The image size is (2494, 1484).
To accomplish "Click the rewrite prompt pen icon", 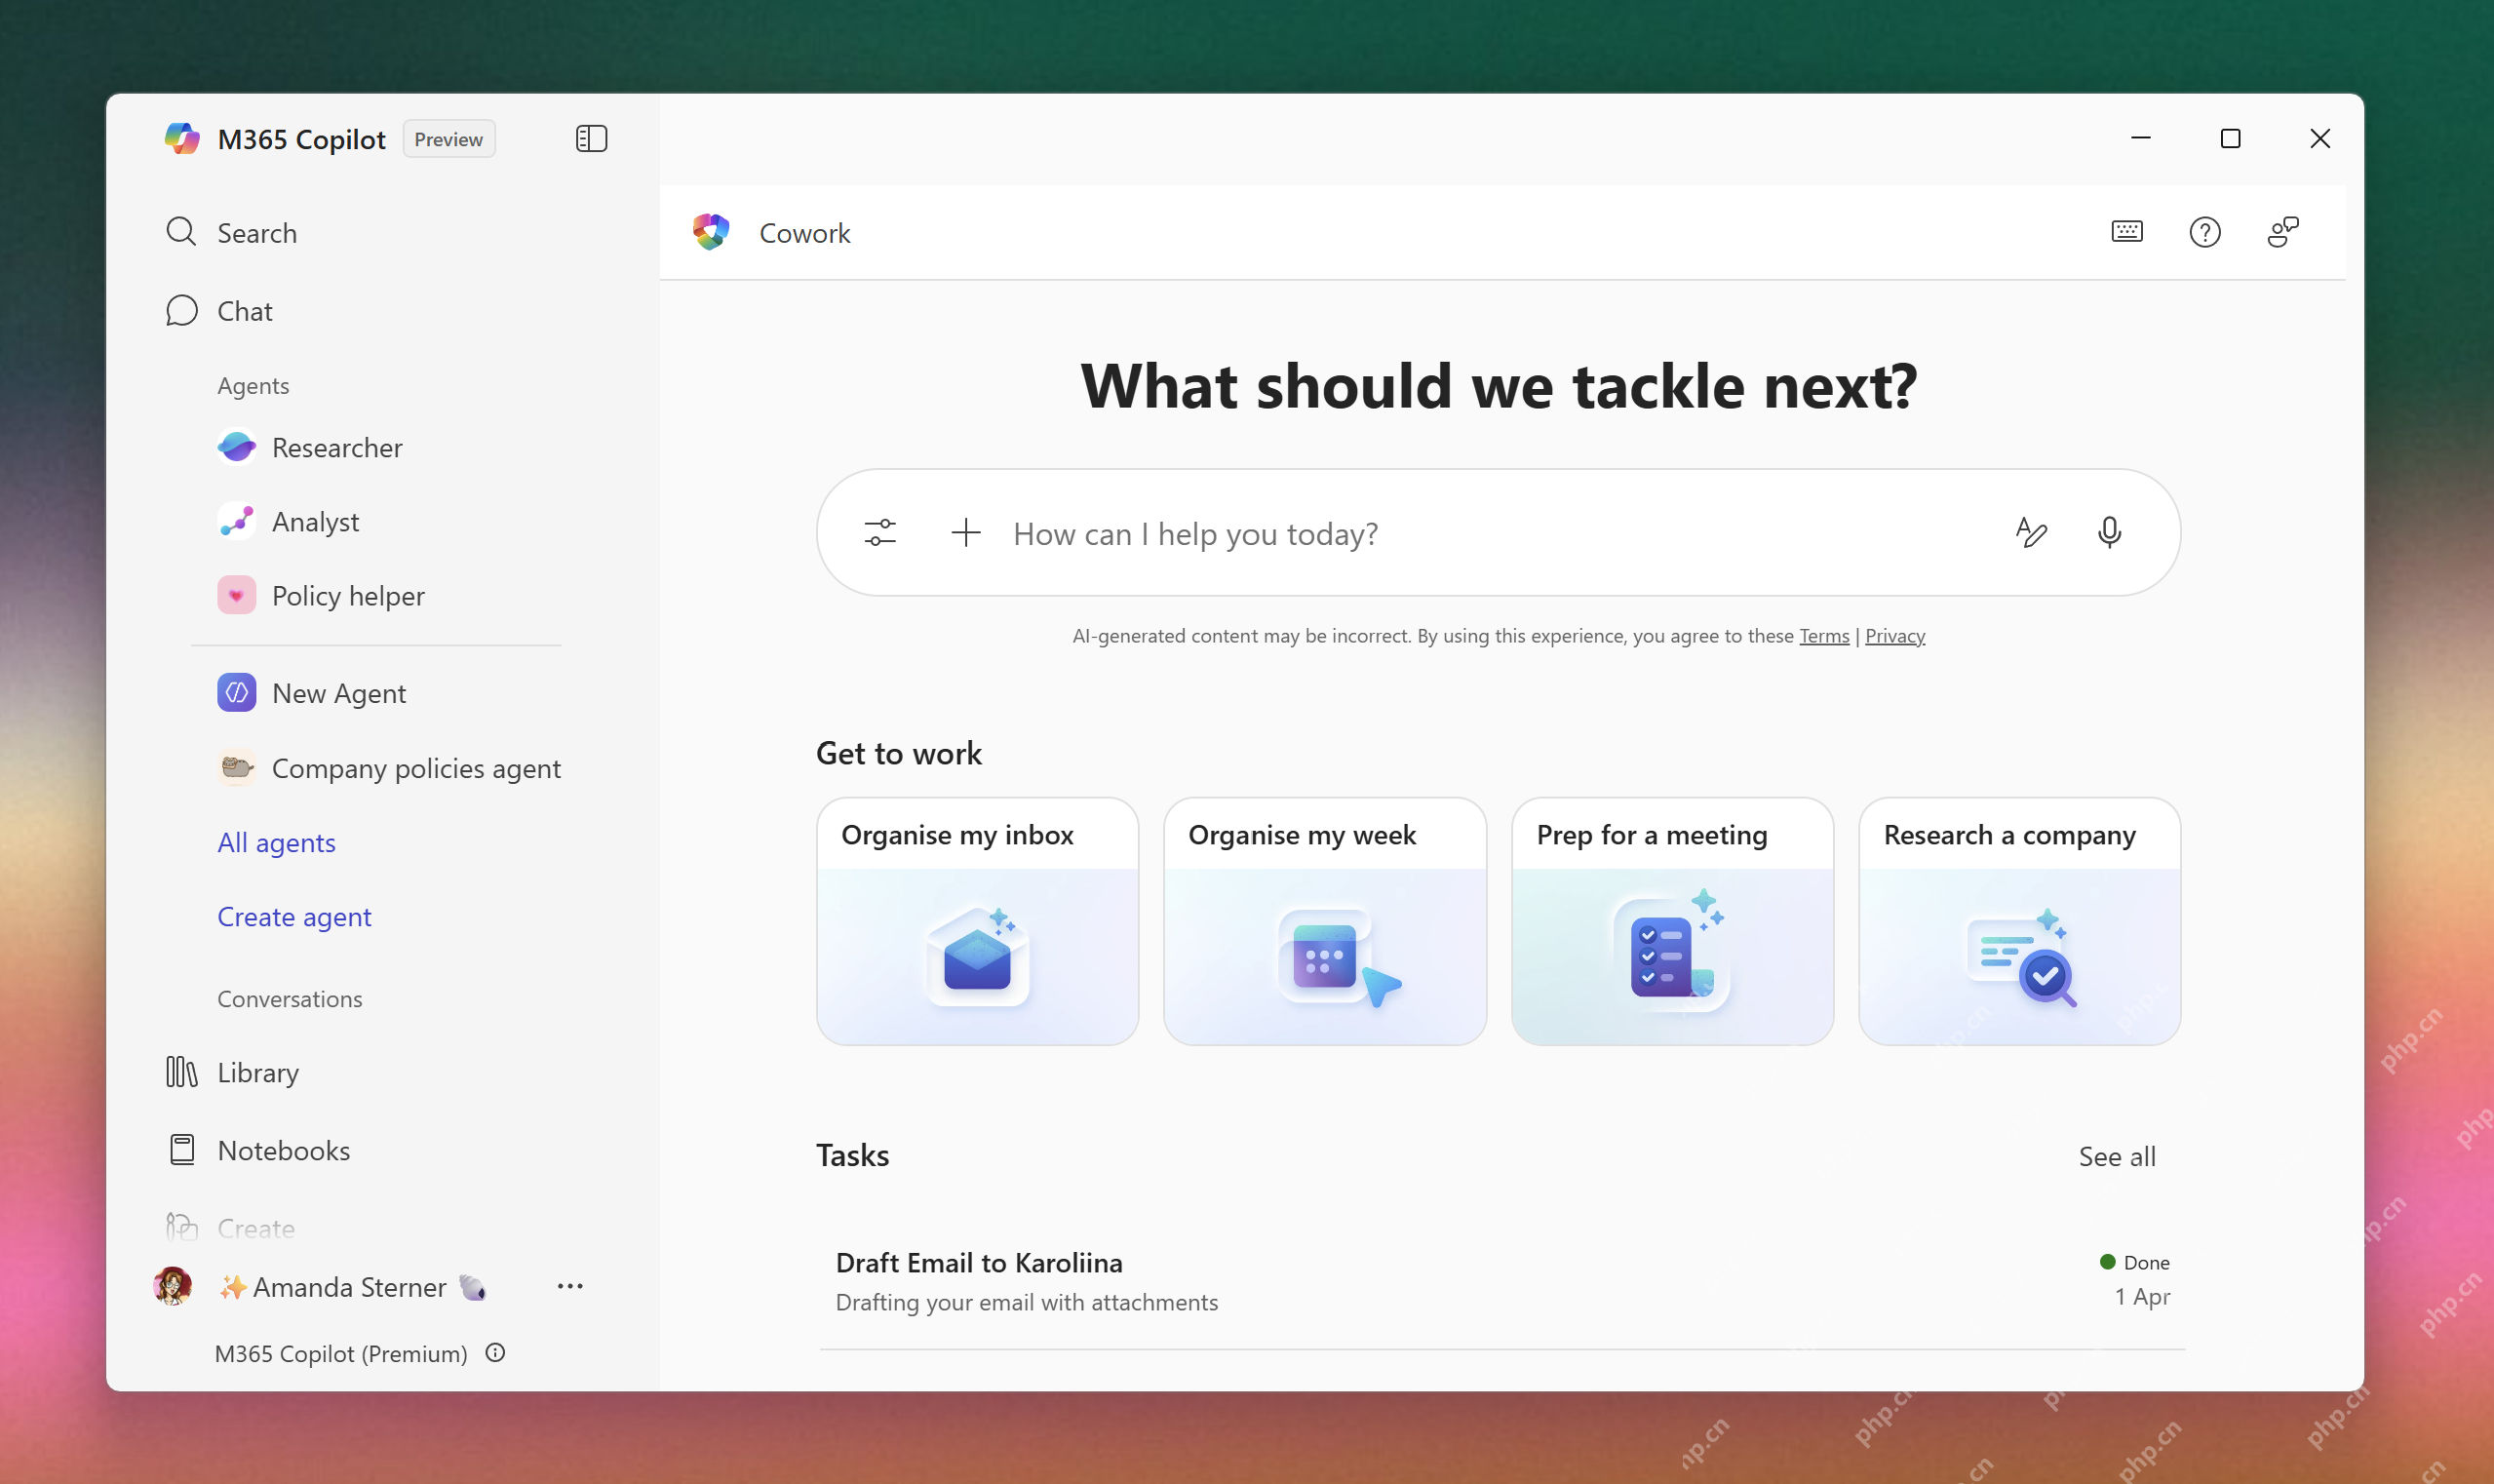I will click(2031, 532).
